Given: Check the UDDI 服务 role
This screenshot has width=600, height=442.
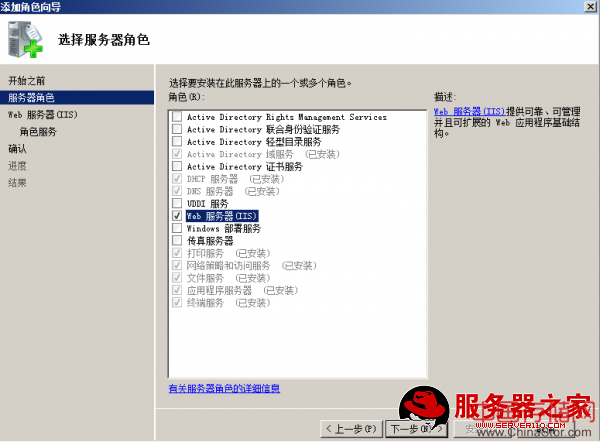Looking at the screenshot, I should click(x=178, y=203).
